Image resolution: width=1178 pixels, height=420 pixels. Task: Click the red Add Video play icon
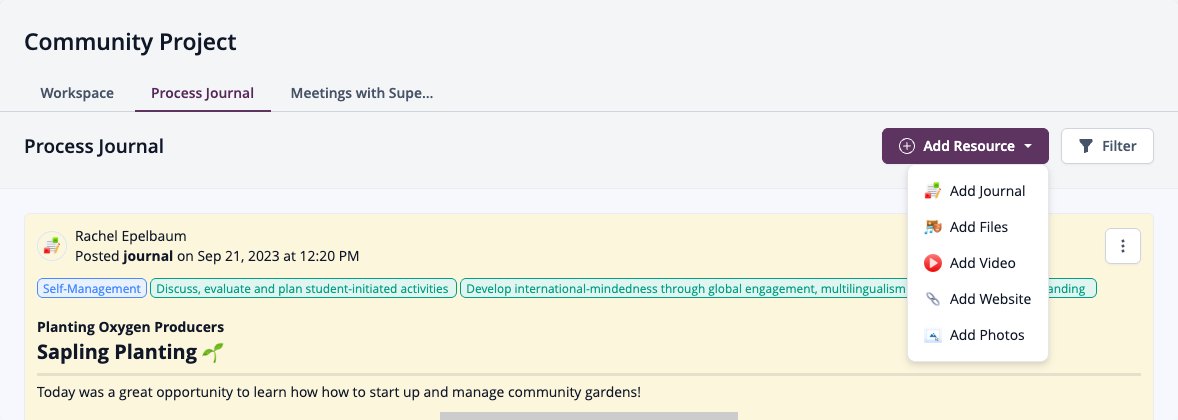tap(932, 263)
